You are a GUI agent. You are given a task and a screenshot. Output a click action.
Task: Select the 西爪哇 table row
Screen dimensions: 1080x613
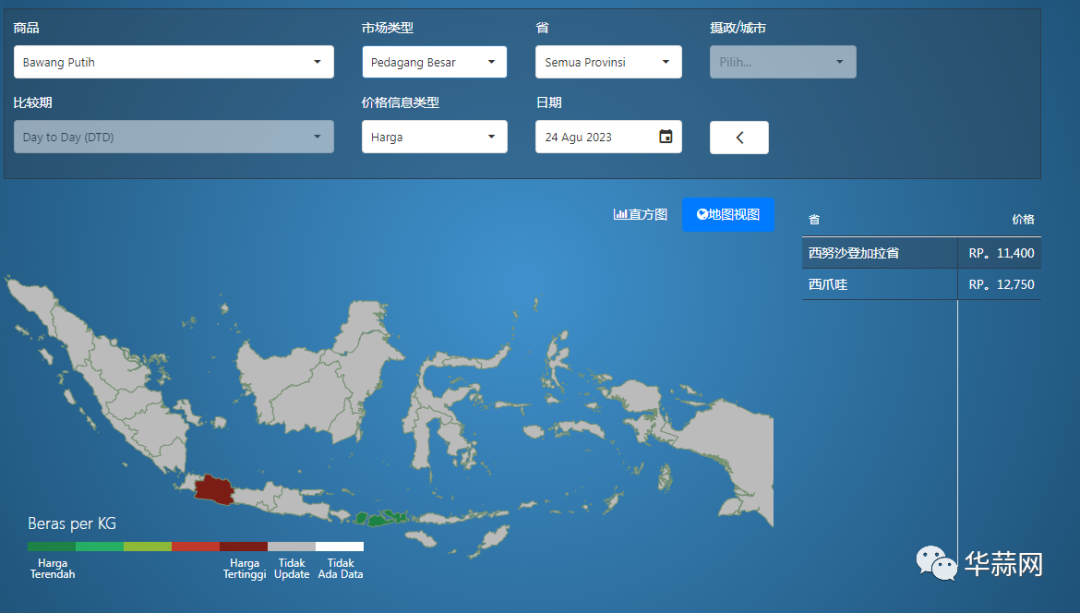coord(920,285)
